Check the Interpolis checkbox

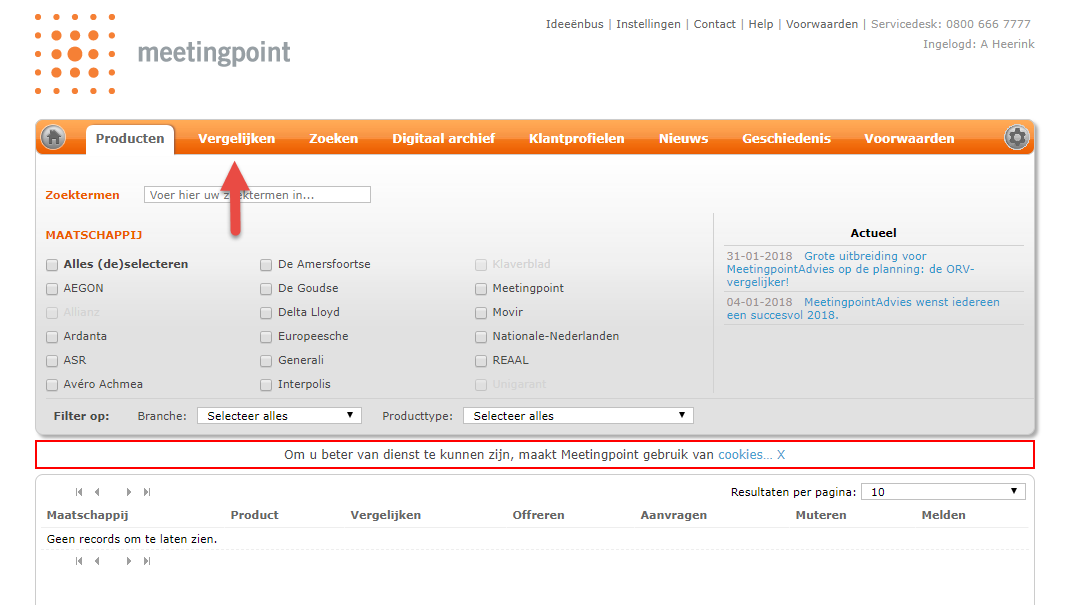(266, 385)
